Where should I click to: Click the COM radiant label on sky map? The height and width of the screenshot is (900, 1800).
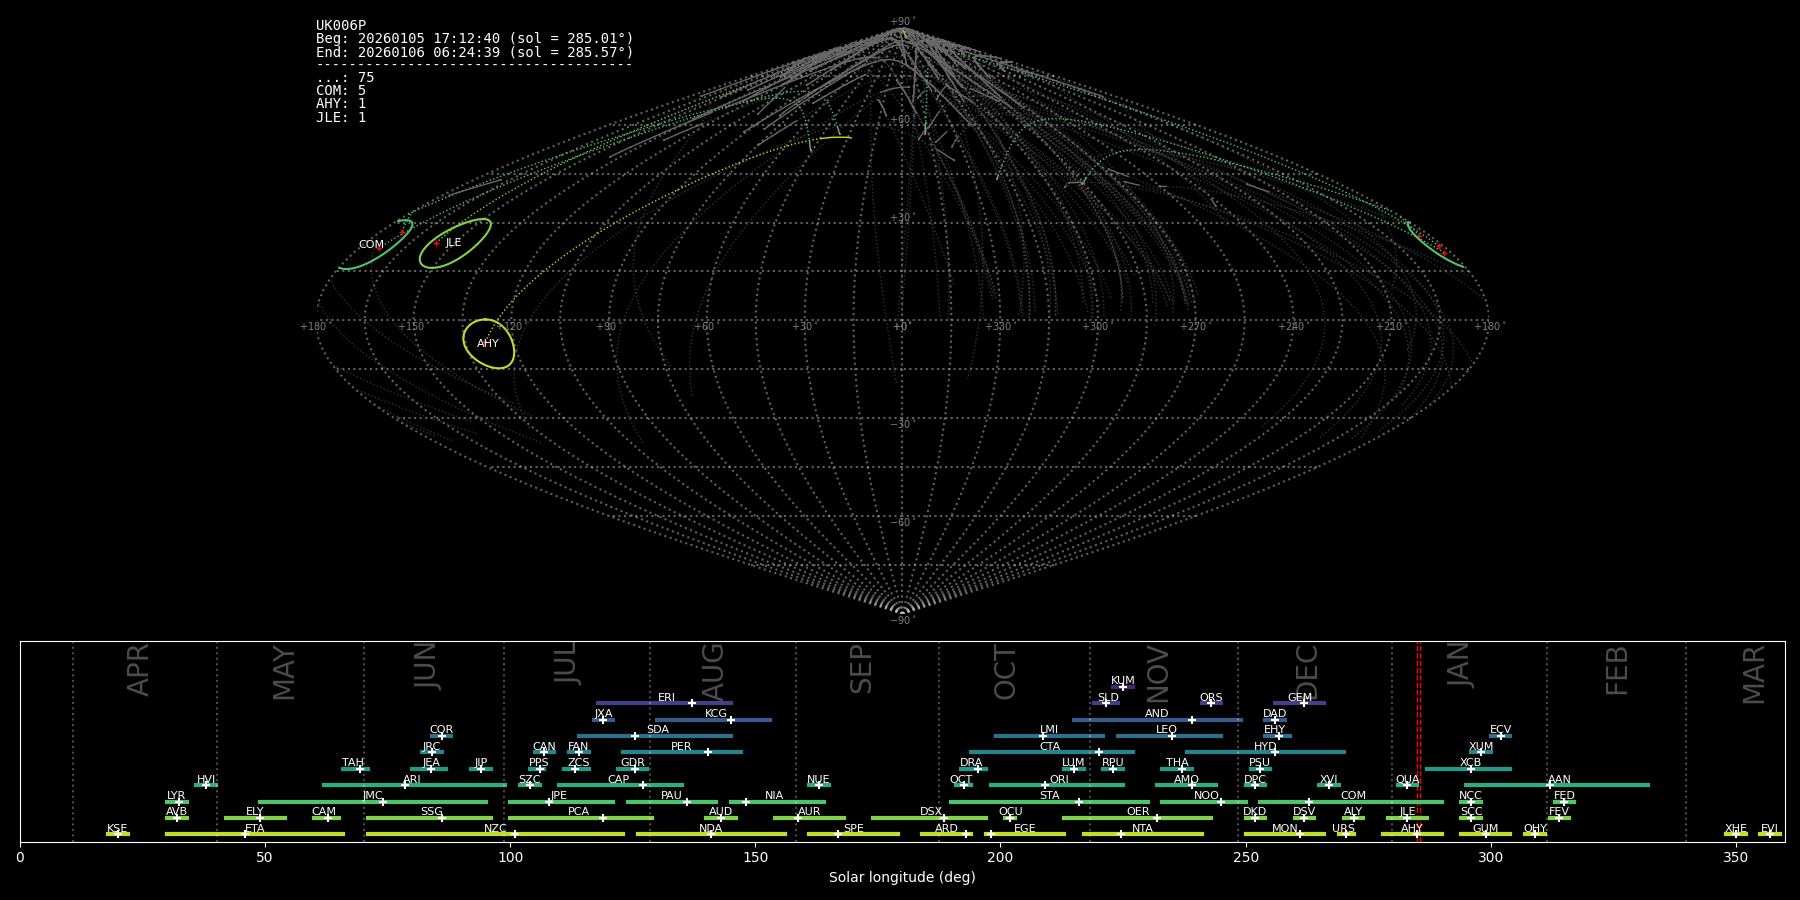coord(371,245)
